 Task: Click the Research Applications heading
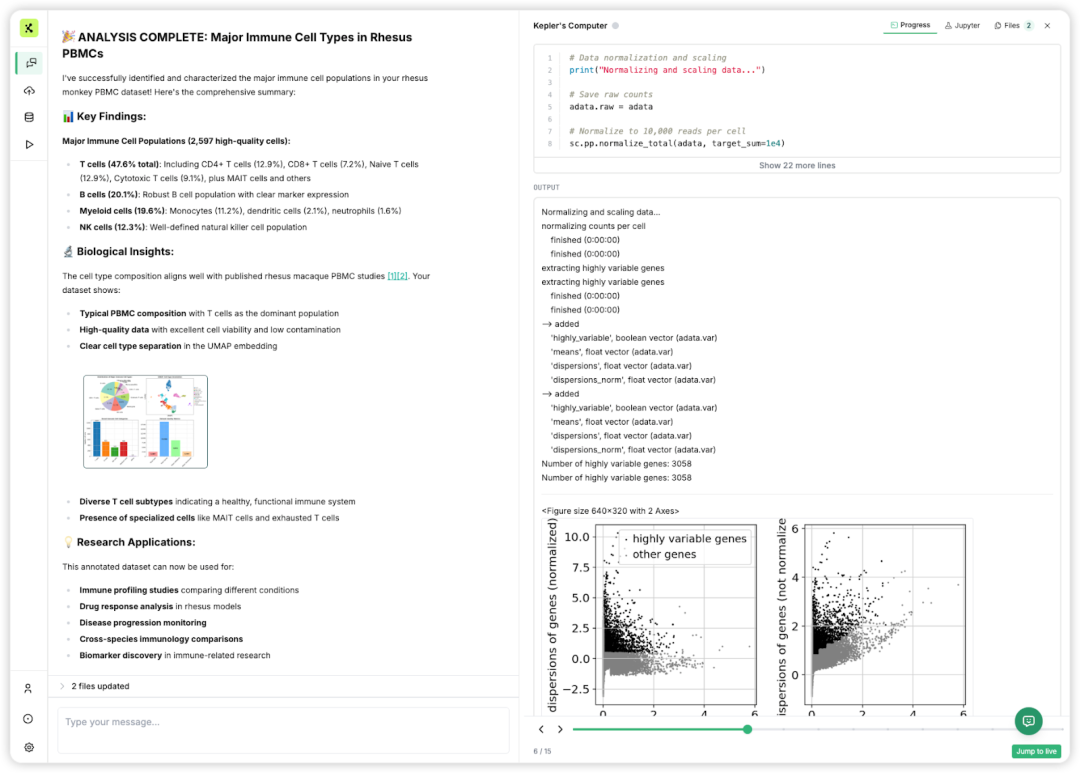tap(129, 542)
